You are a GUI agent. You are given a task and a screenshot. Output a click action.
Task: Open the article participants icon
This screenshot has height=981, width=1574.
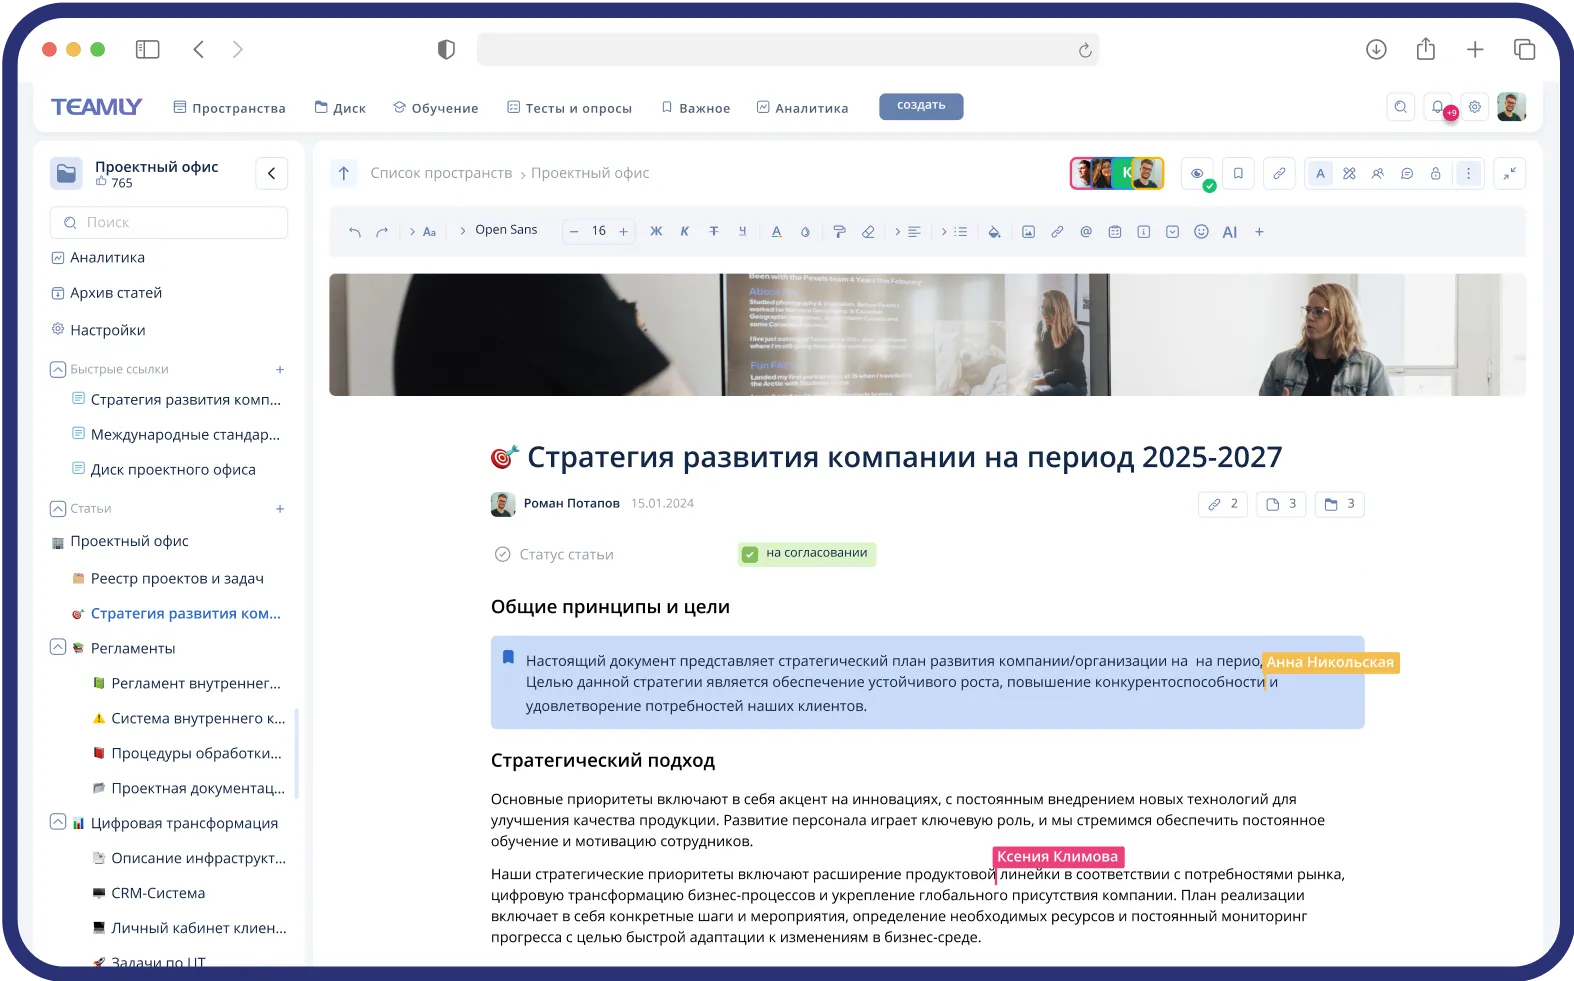[x=1378, y=174]
